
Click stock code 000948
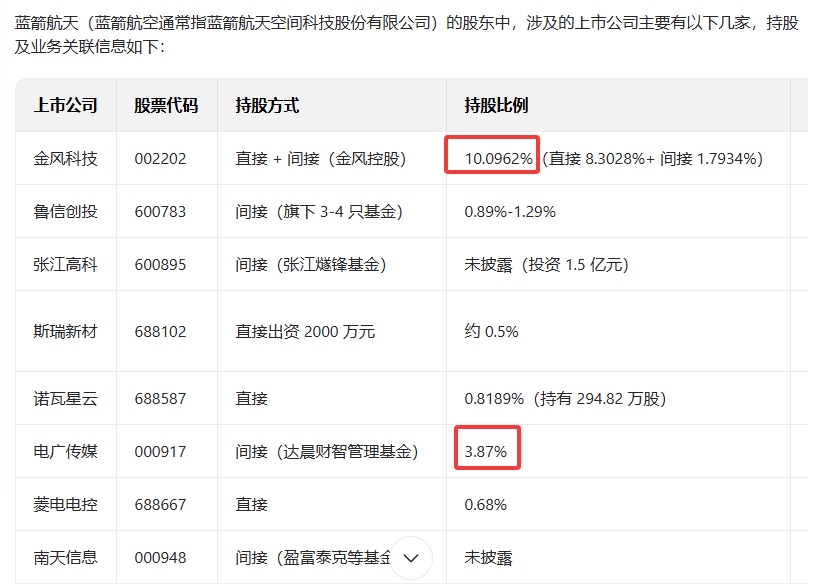[x=160, y=558]
